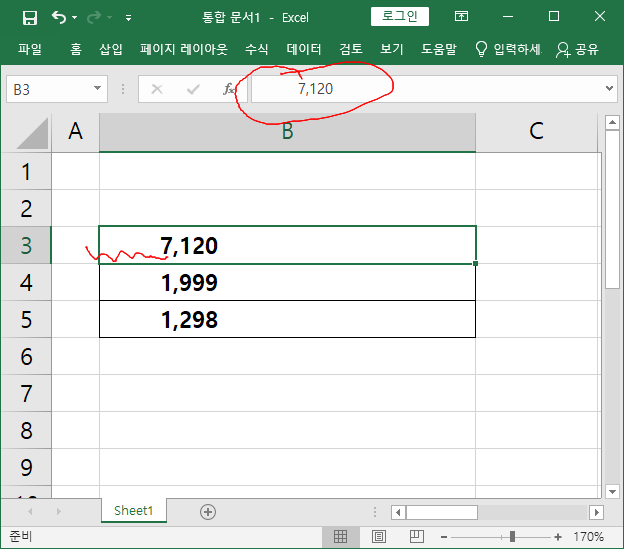Viewport: 624px width, 549px height.
Task: Click the Insert Function fx icon
Action: [x=228, y=89]
